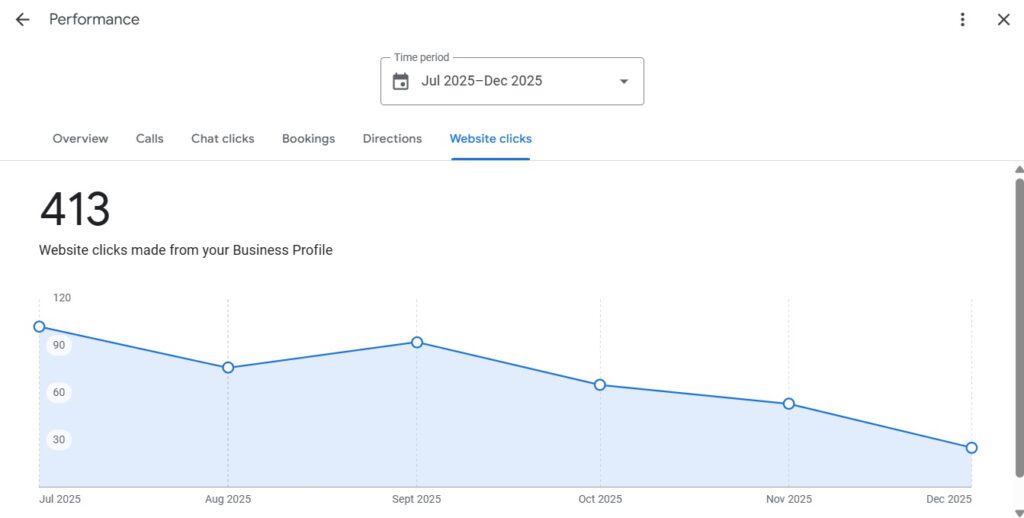The height and width of the screenshot is (518, 1024).
Task: Switch to the Overview tab
Action: pos(80,139)
